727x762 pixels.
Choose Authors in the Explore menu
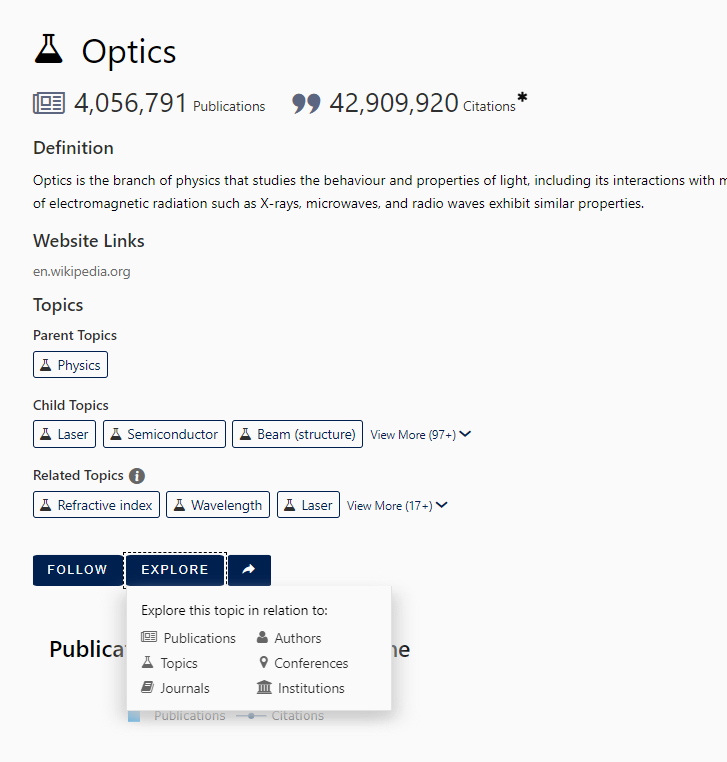[297, 638]
